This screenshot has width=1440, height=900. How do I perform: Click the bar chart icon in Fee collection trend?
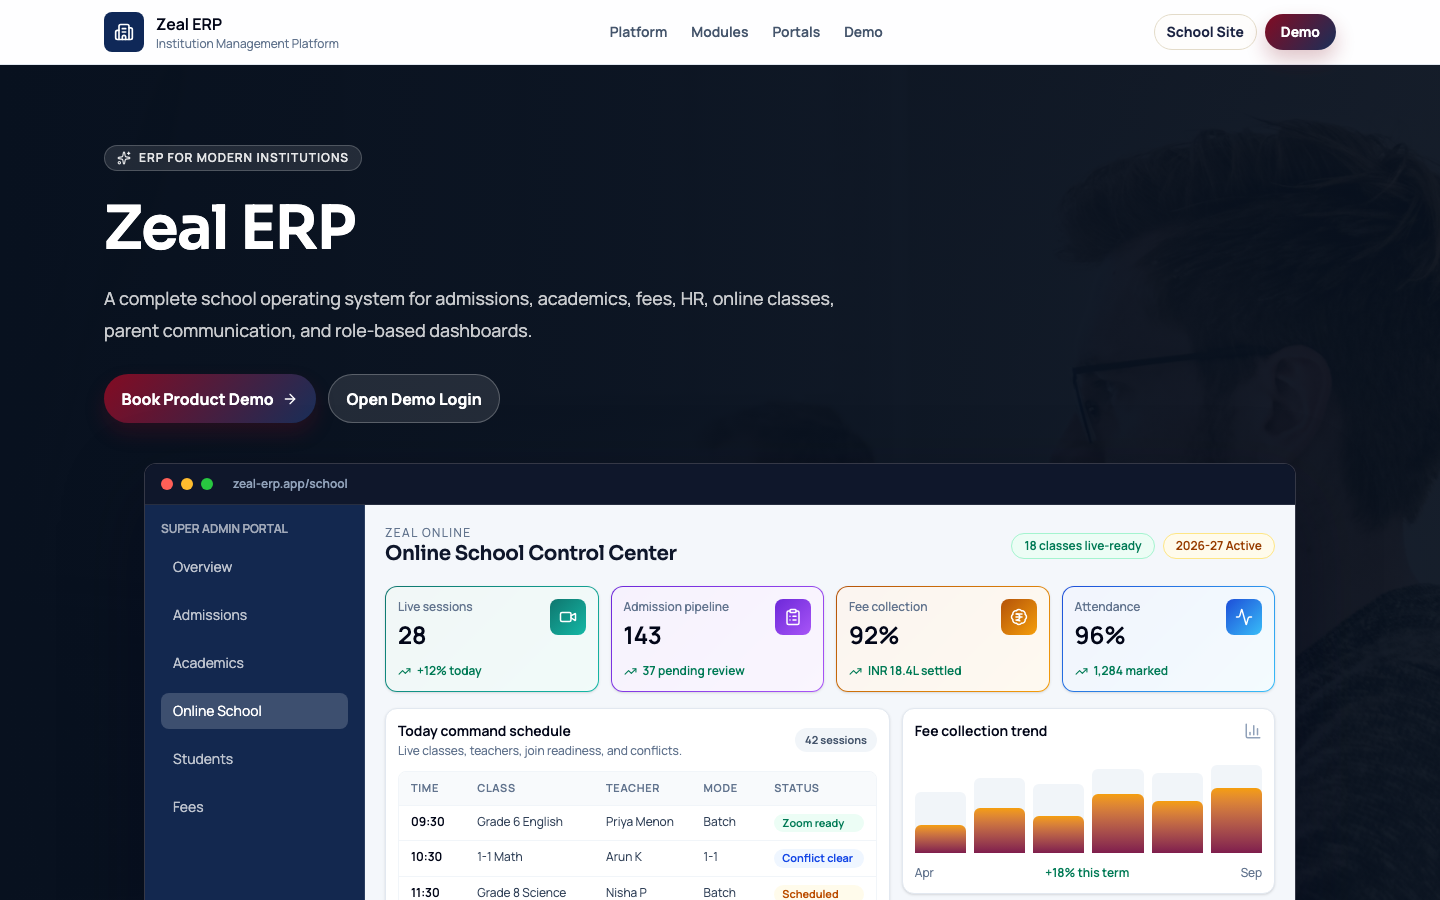tap(1252, 731)
